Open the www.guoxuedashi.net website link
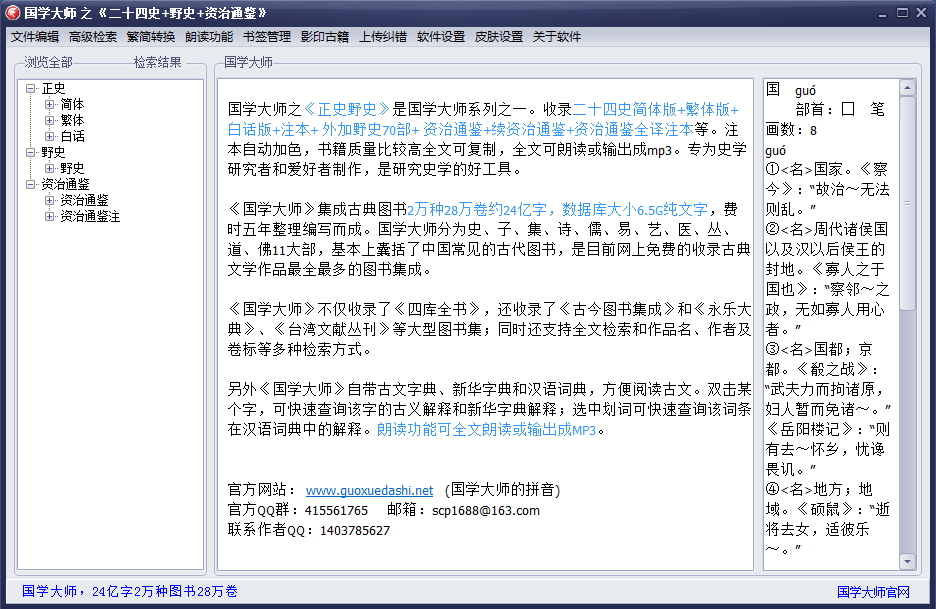The image size is (936, 609). coord(369,491)
